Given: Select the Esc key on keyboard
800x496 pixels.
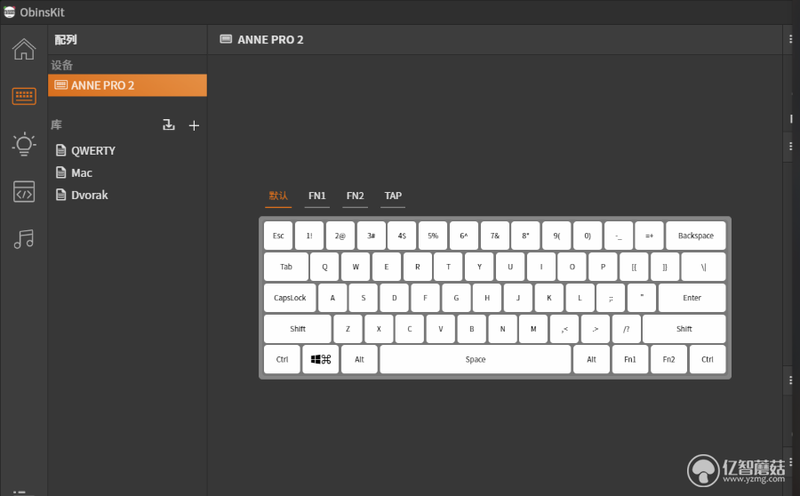Looking at the screenshot, I should pyautogui.click(x=278, y=236).
